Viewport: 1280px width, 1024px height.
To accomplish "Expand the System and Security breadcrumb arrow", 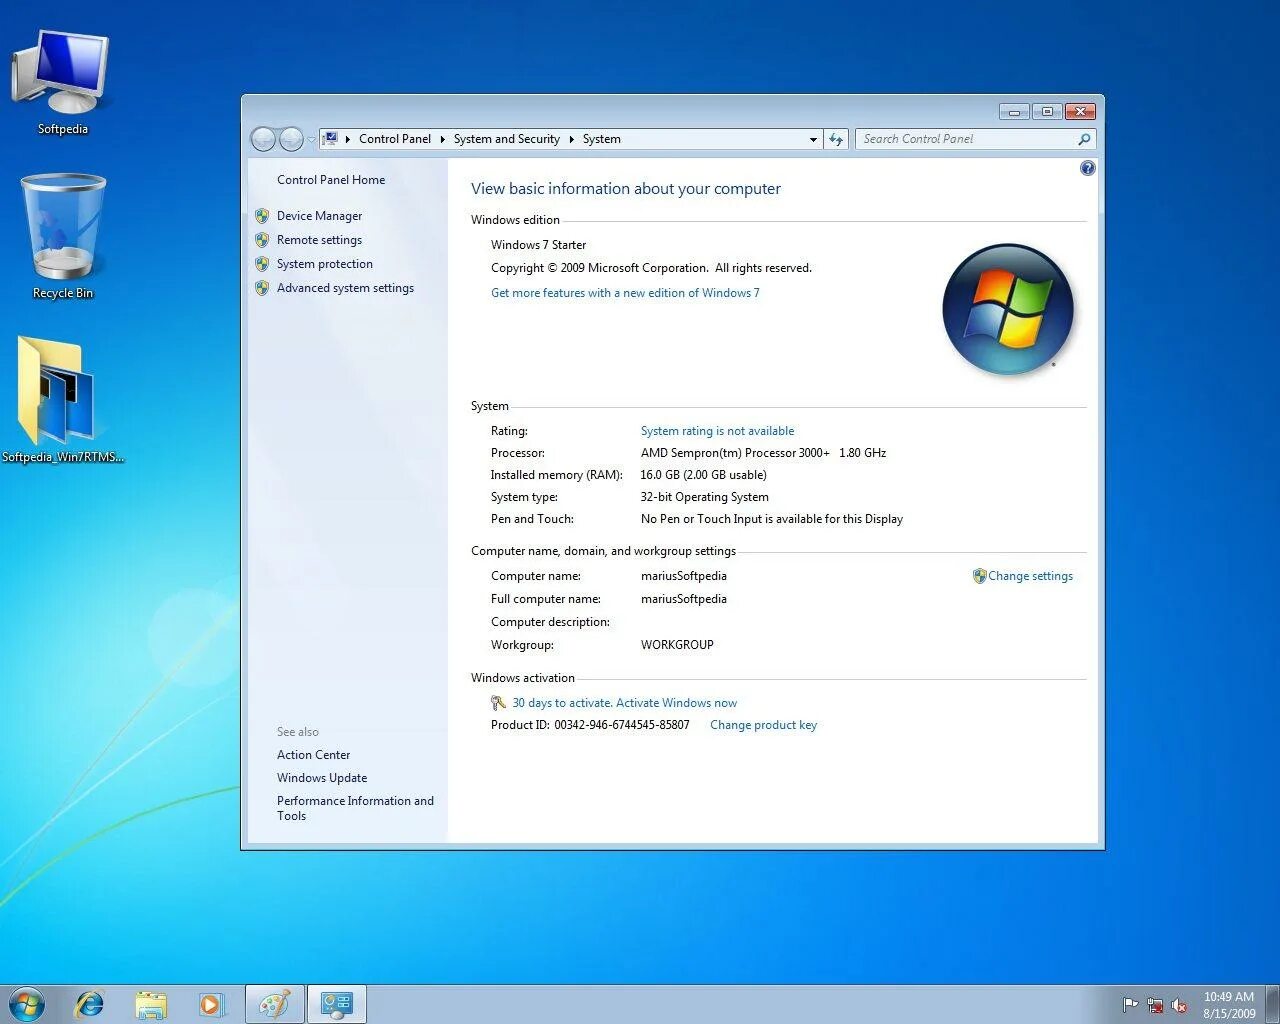I will click(571, 139).
